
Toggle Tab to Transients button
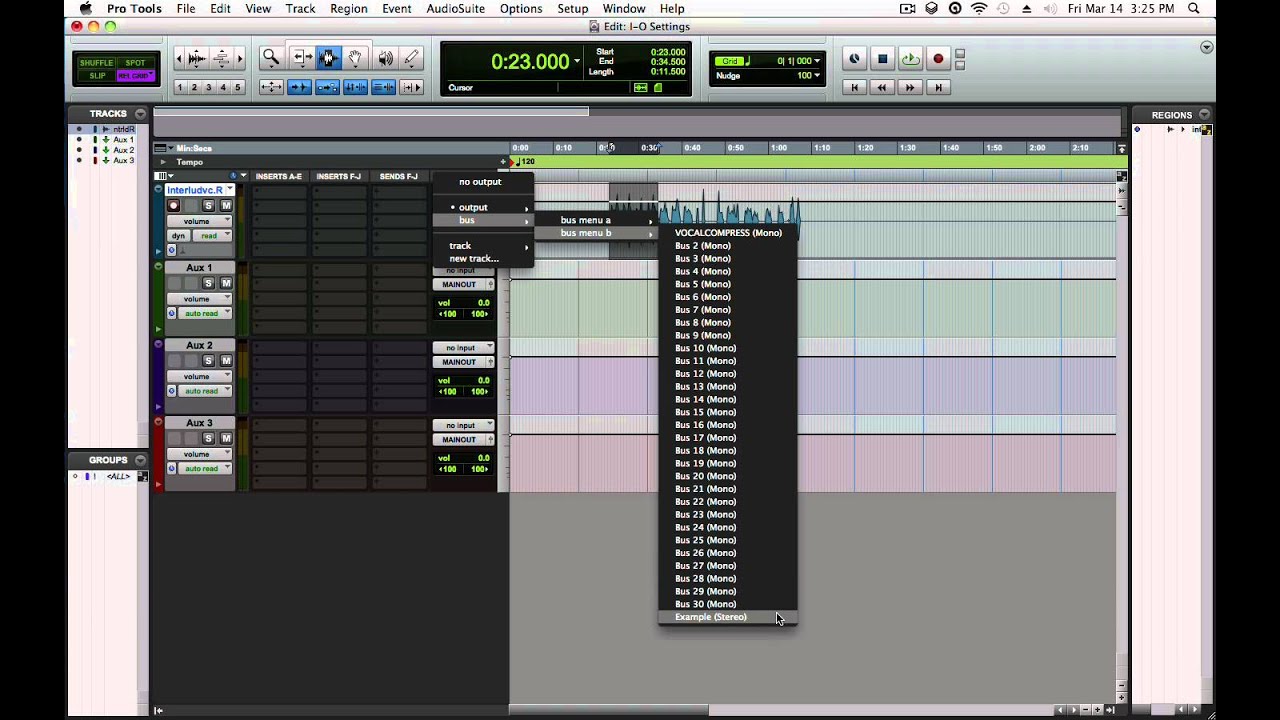[299, 87]
